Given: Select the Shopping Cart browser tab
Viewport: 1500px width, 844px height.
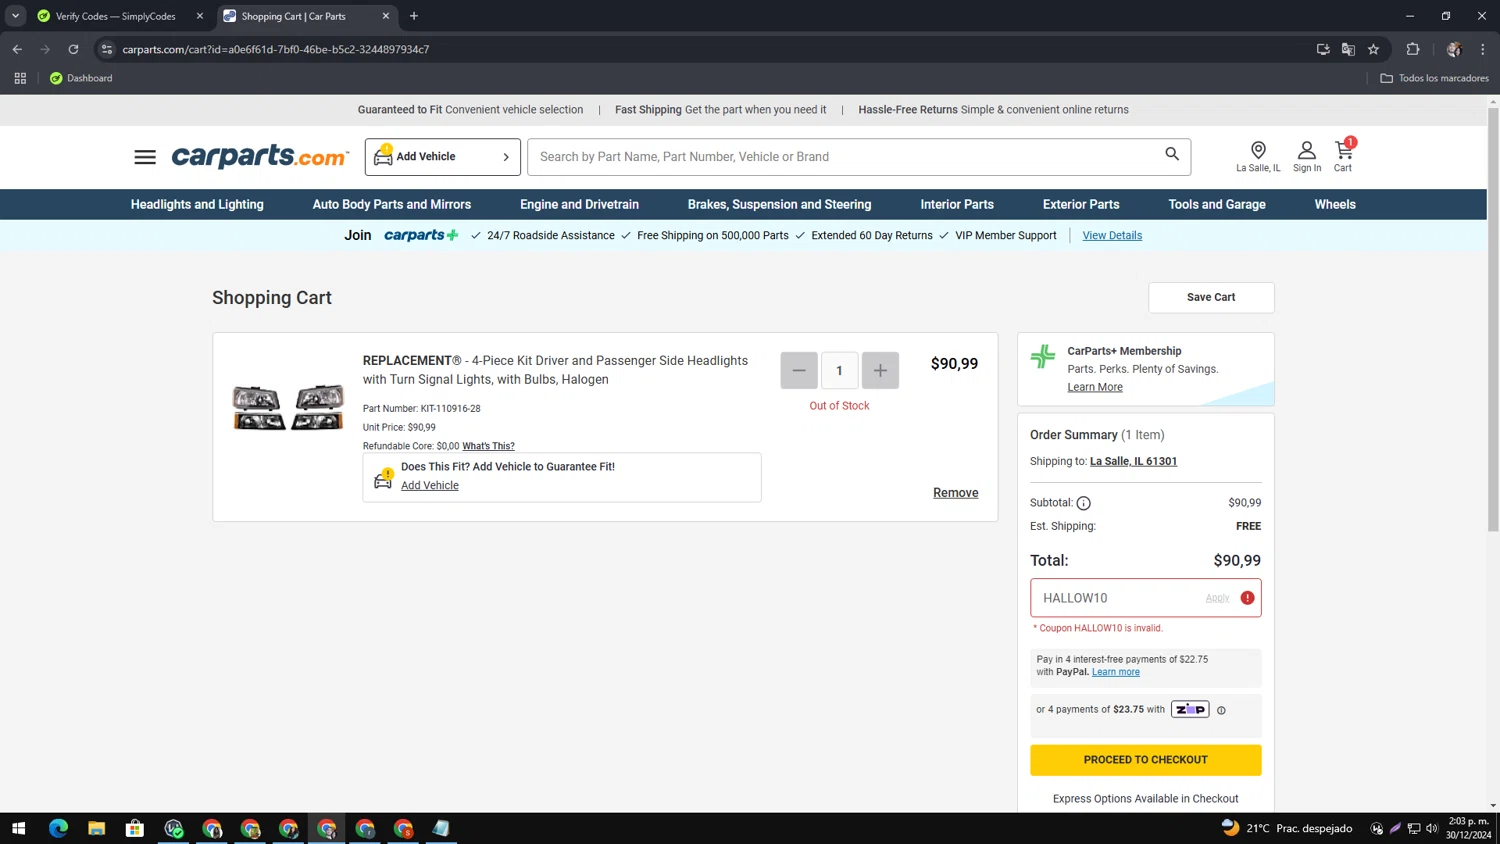Looking at the screenshot, I should (306, 16).
